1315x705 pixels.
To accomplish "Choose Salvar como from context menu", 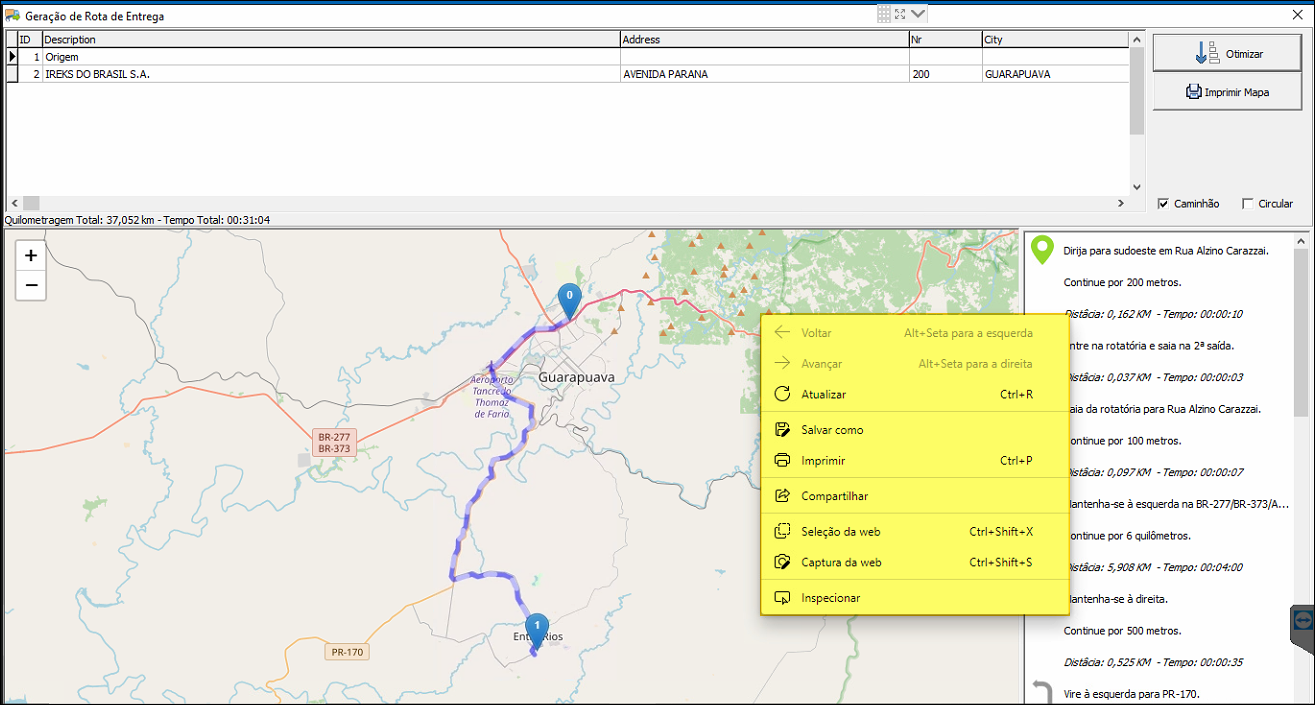I will 914,430.
